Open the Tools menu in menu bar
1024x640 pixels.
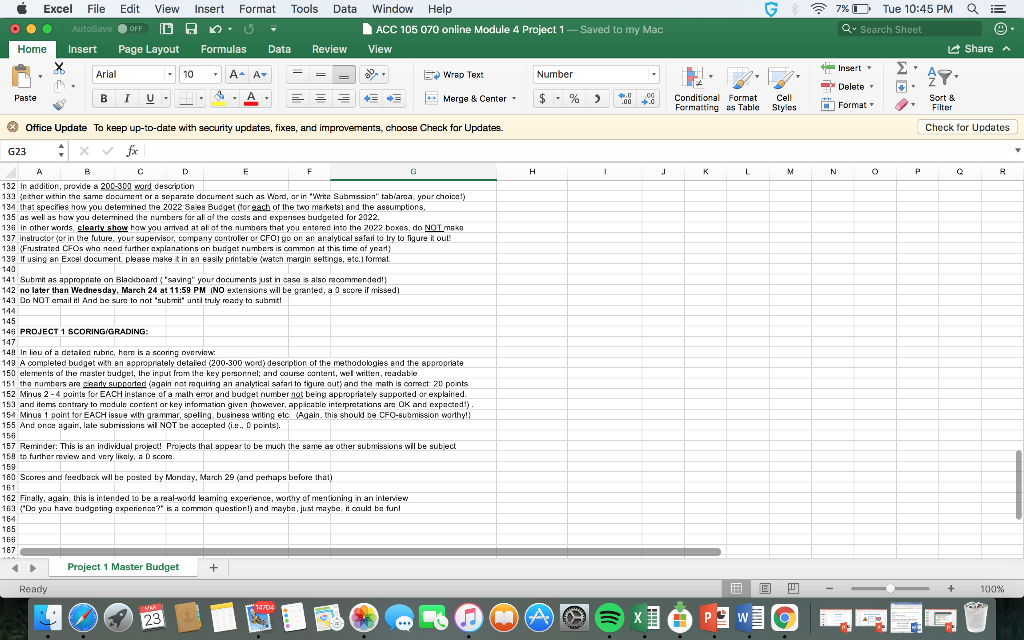click(x=304, y=9)
